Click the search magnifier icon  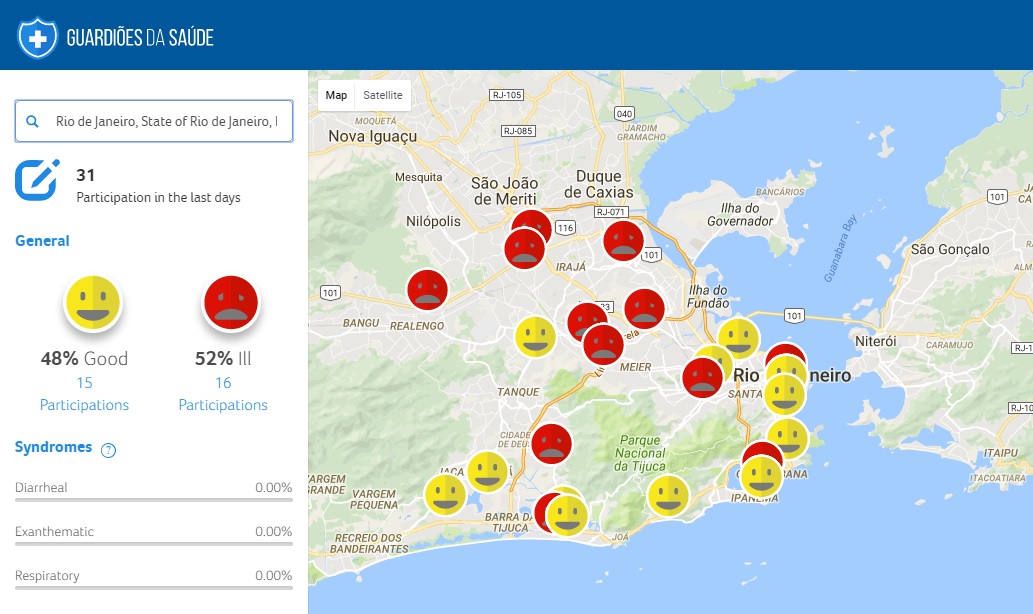click(33, 122)
